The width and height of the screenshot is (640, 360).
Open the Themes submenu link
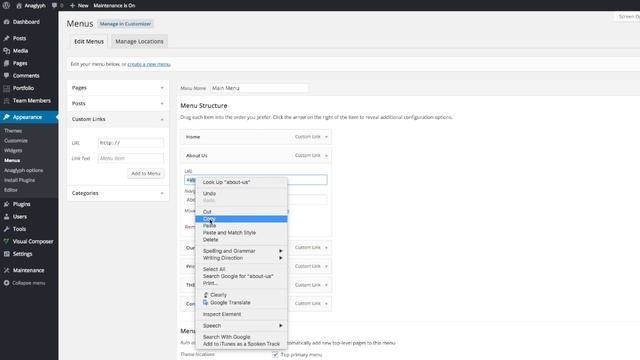(x=13, y=131)
